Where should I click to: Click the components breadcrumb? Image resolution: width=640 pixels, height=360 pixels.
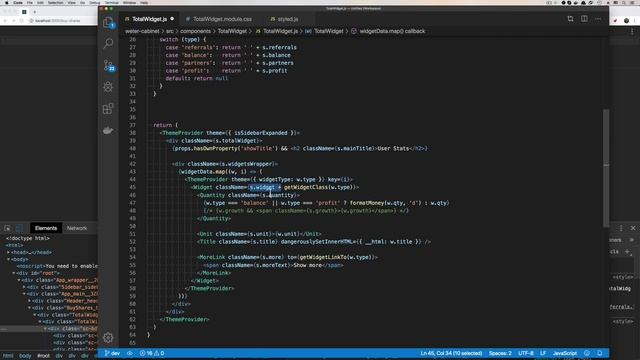[x=196, y=31]
